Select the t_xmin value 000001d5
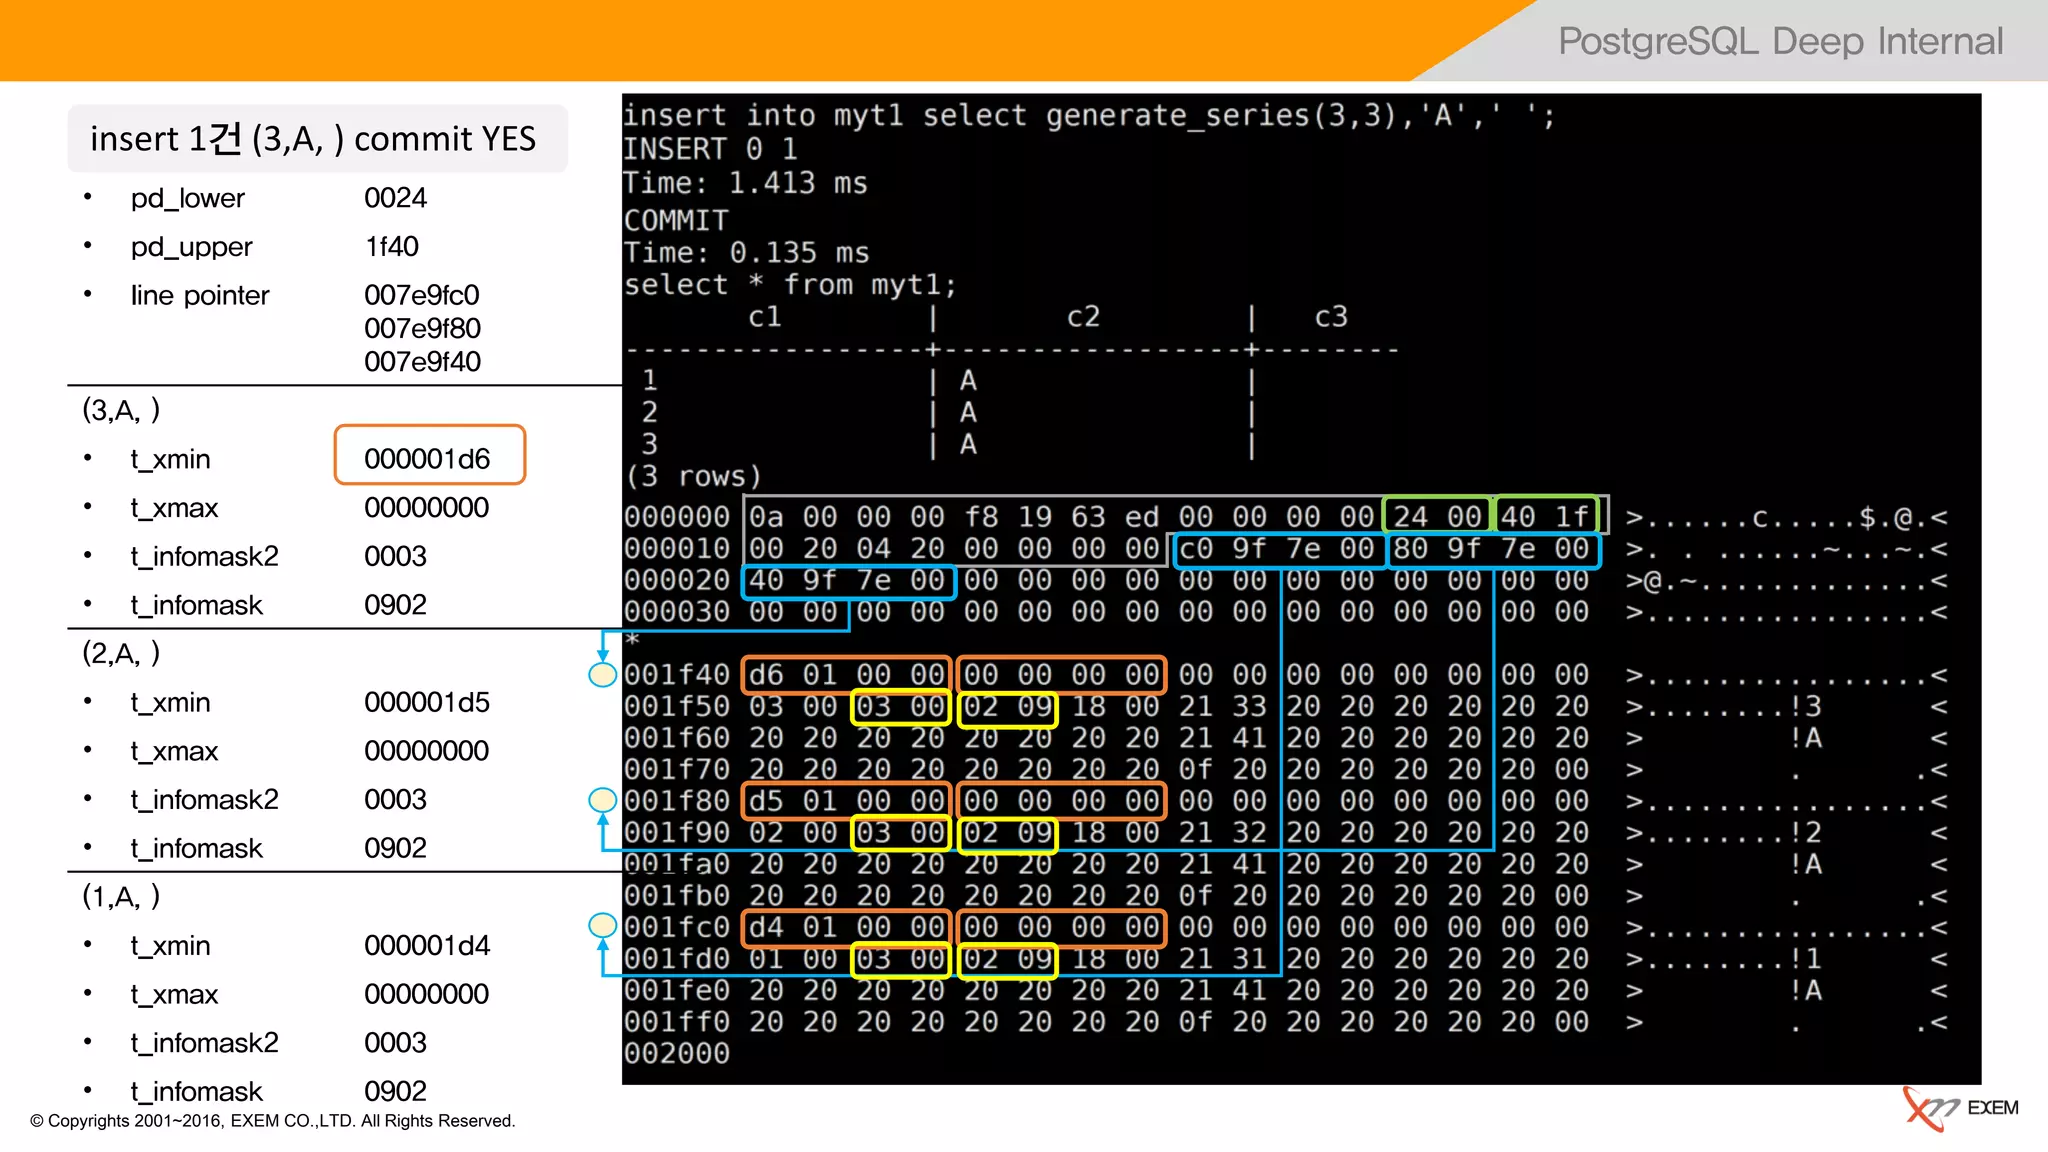The width and height of the screenshot is (2048, 1152). point(427,702)
